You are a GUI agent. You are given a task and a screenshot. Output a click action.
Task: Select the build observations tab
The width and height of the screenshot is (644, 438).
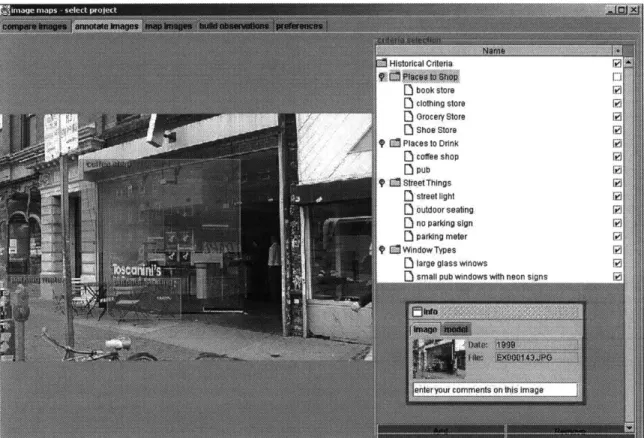tap(234, 26)
